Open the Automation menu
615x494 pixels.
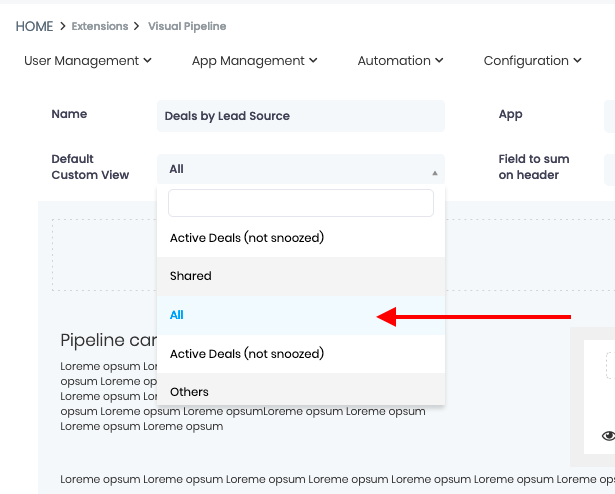(400, 61)
